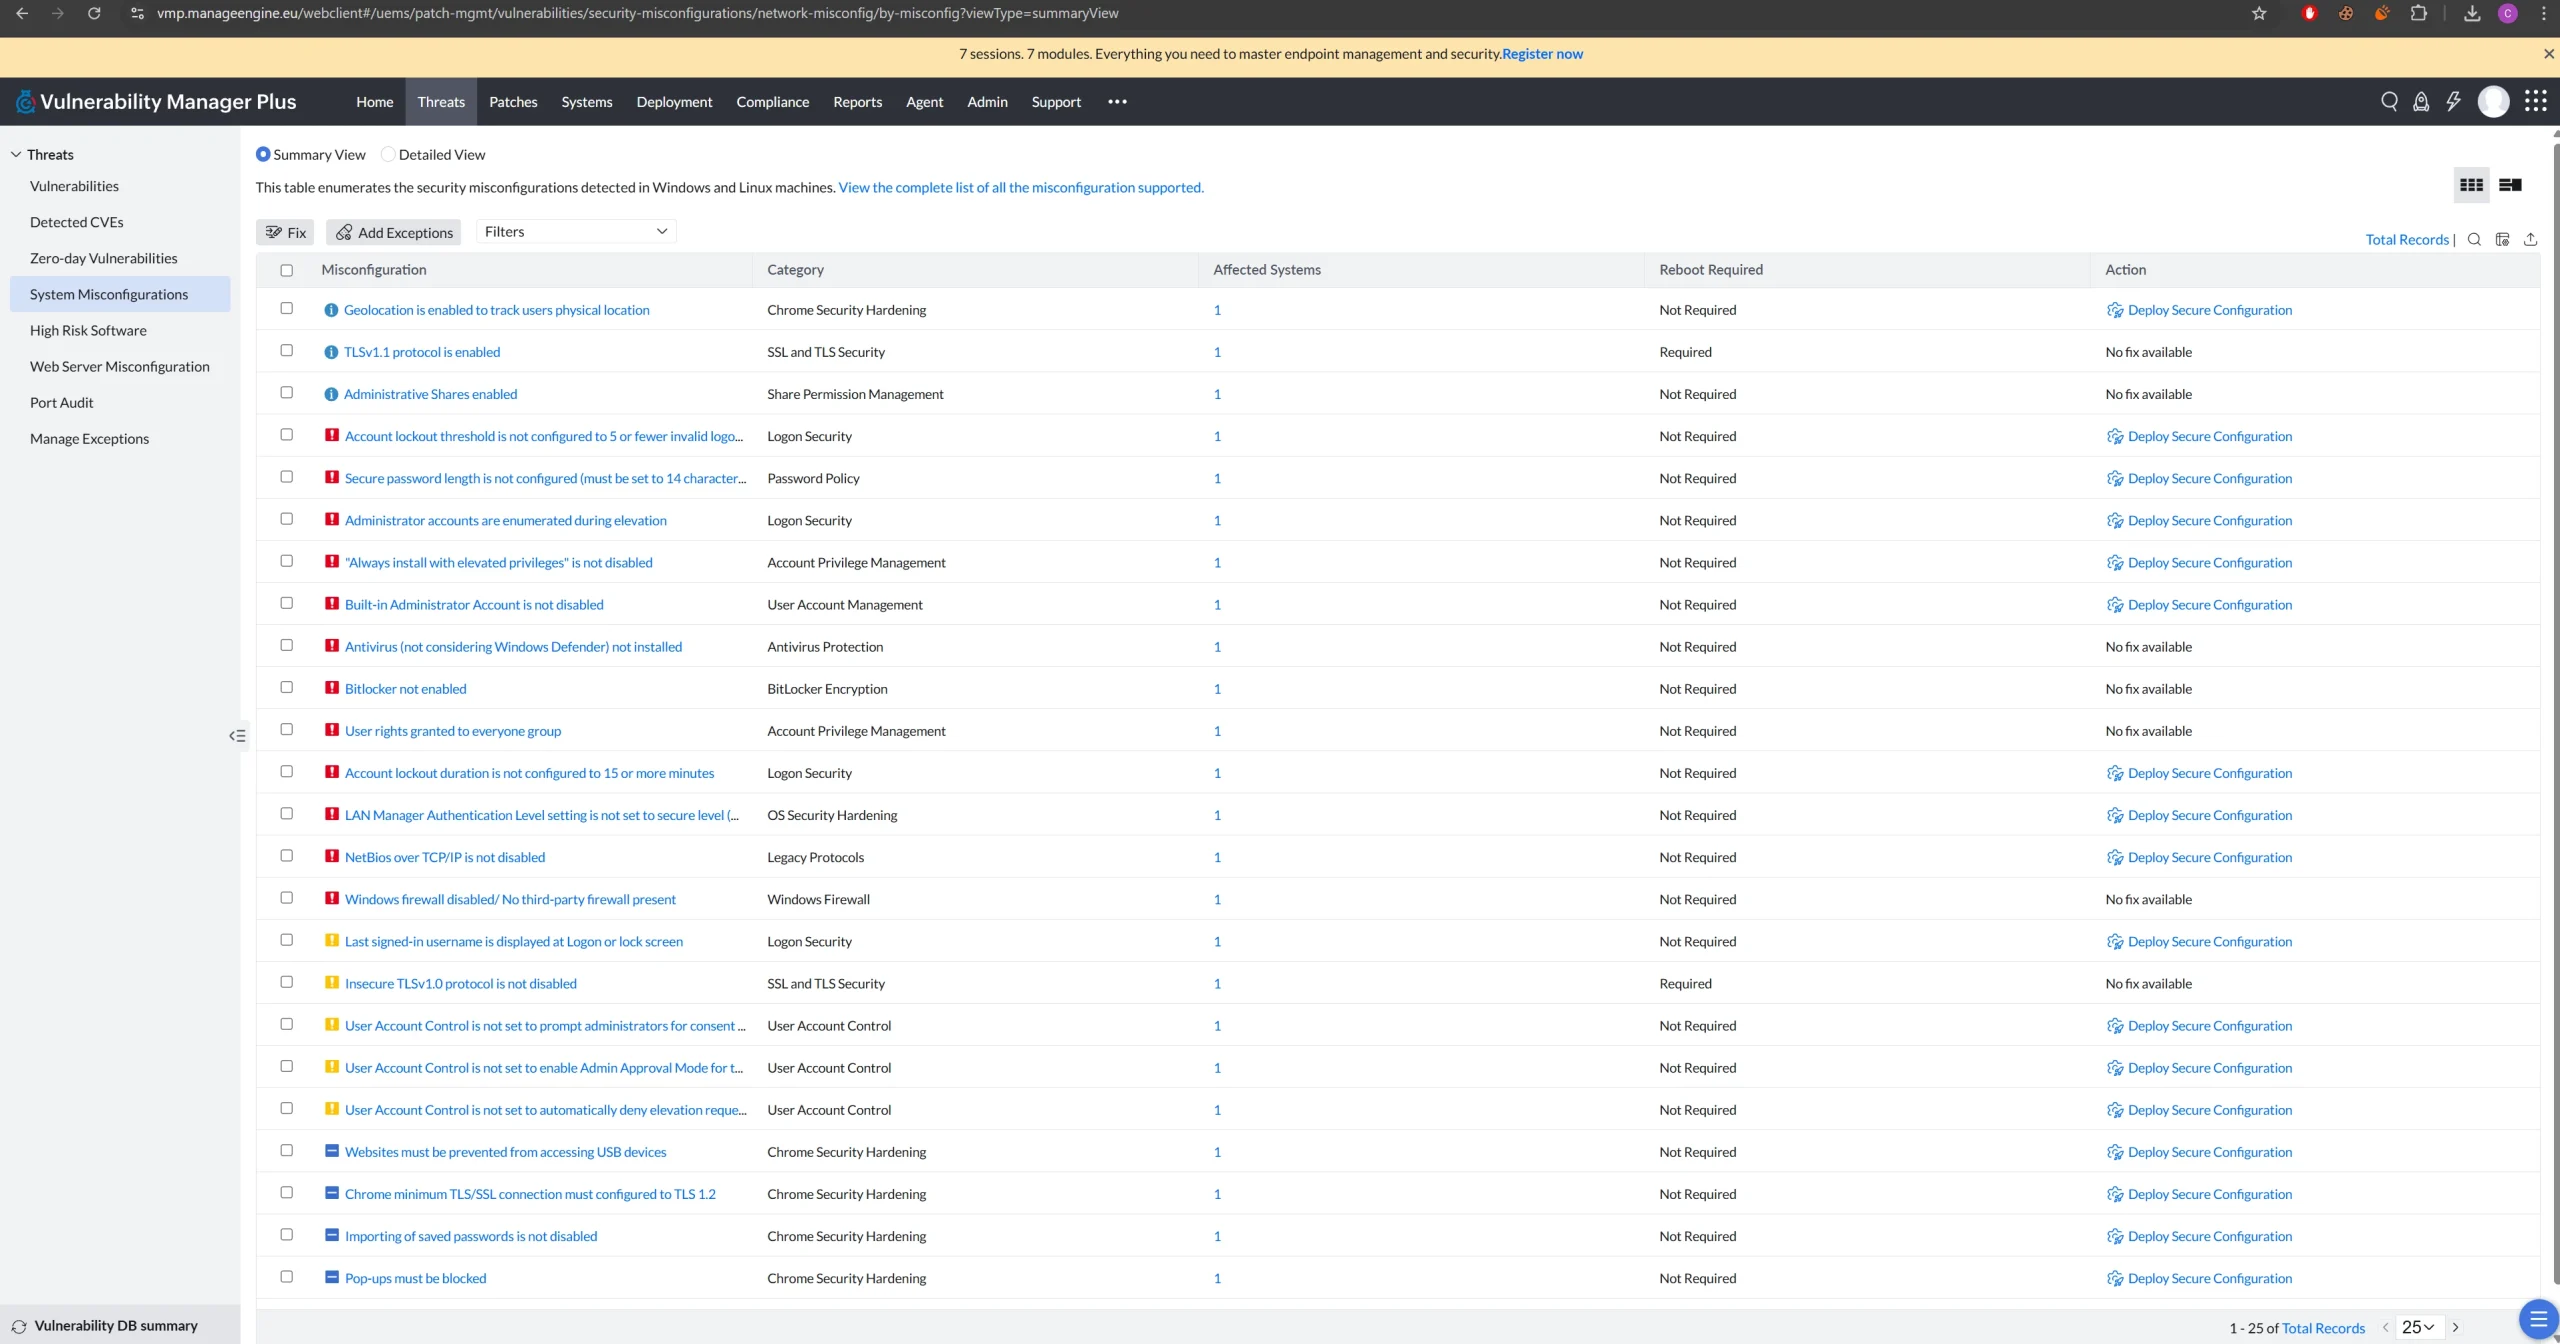This screenshot has height=1344, width=2560.
Task: Open browser downloads icon
Action: 2471,13
